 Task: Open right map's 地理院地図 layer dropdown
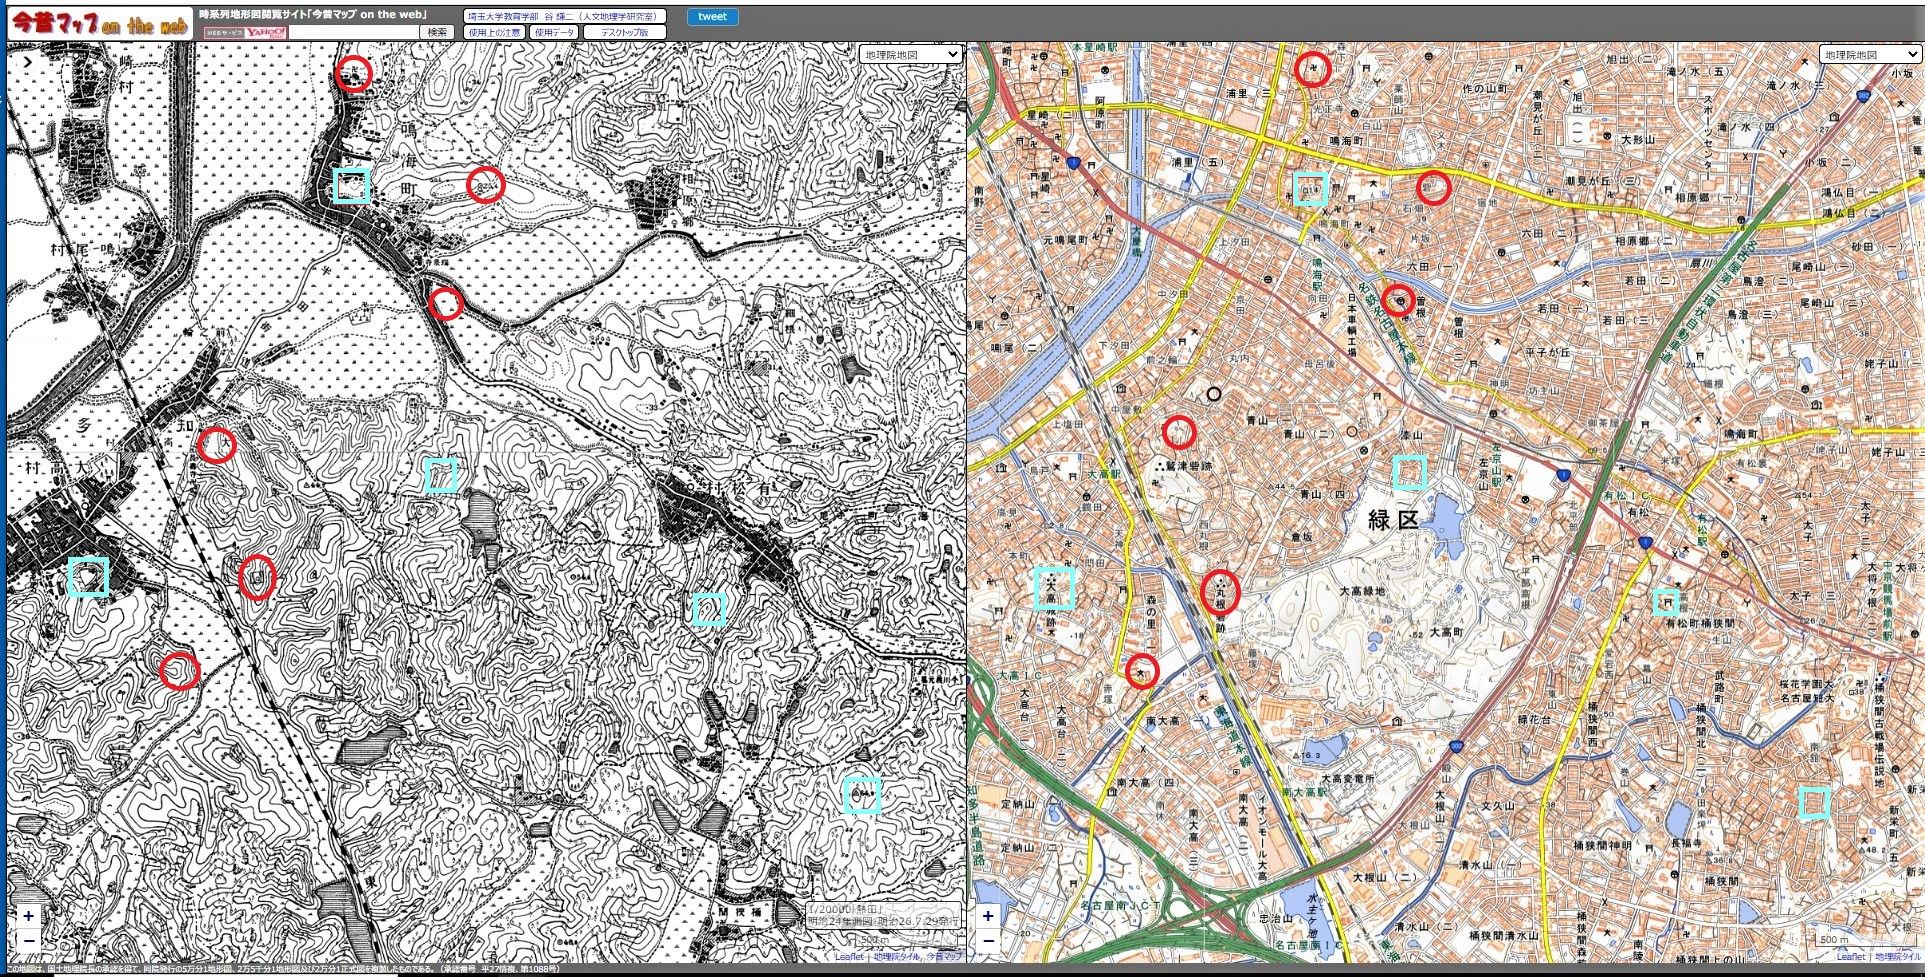[x=1869, y=55]
